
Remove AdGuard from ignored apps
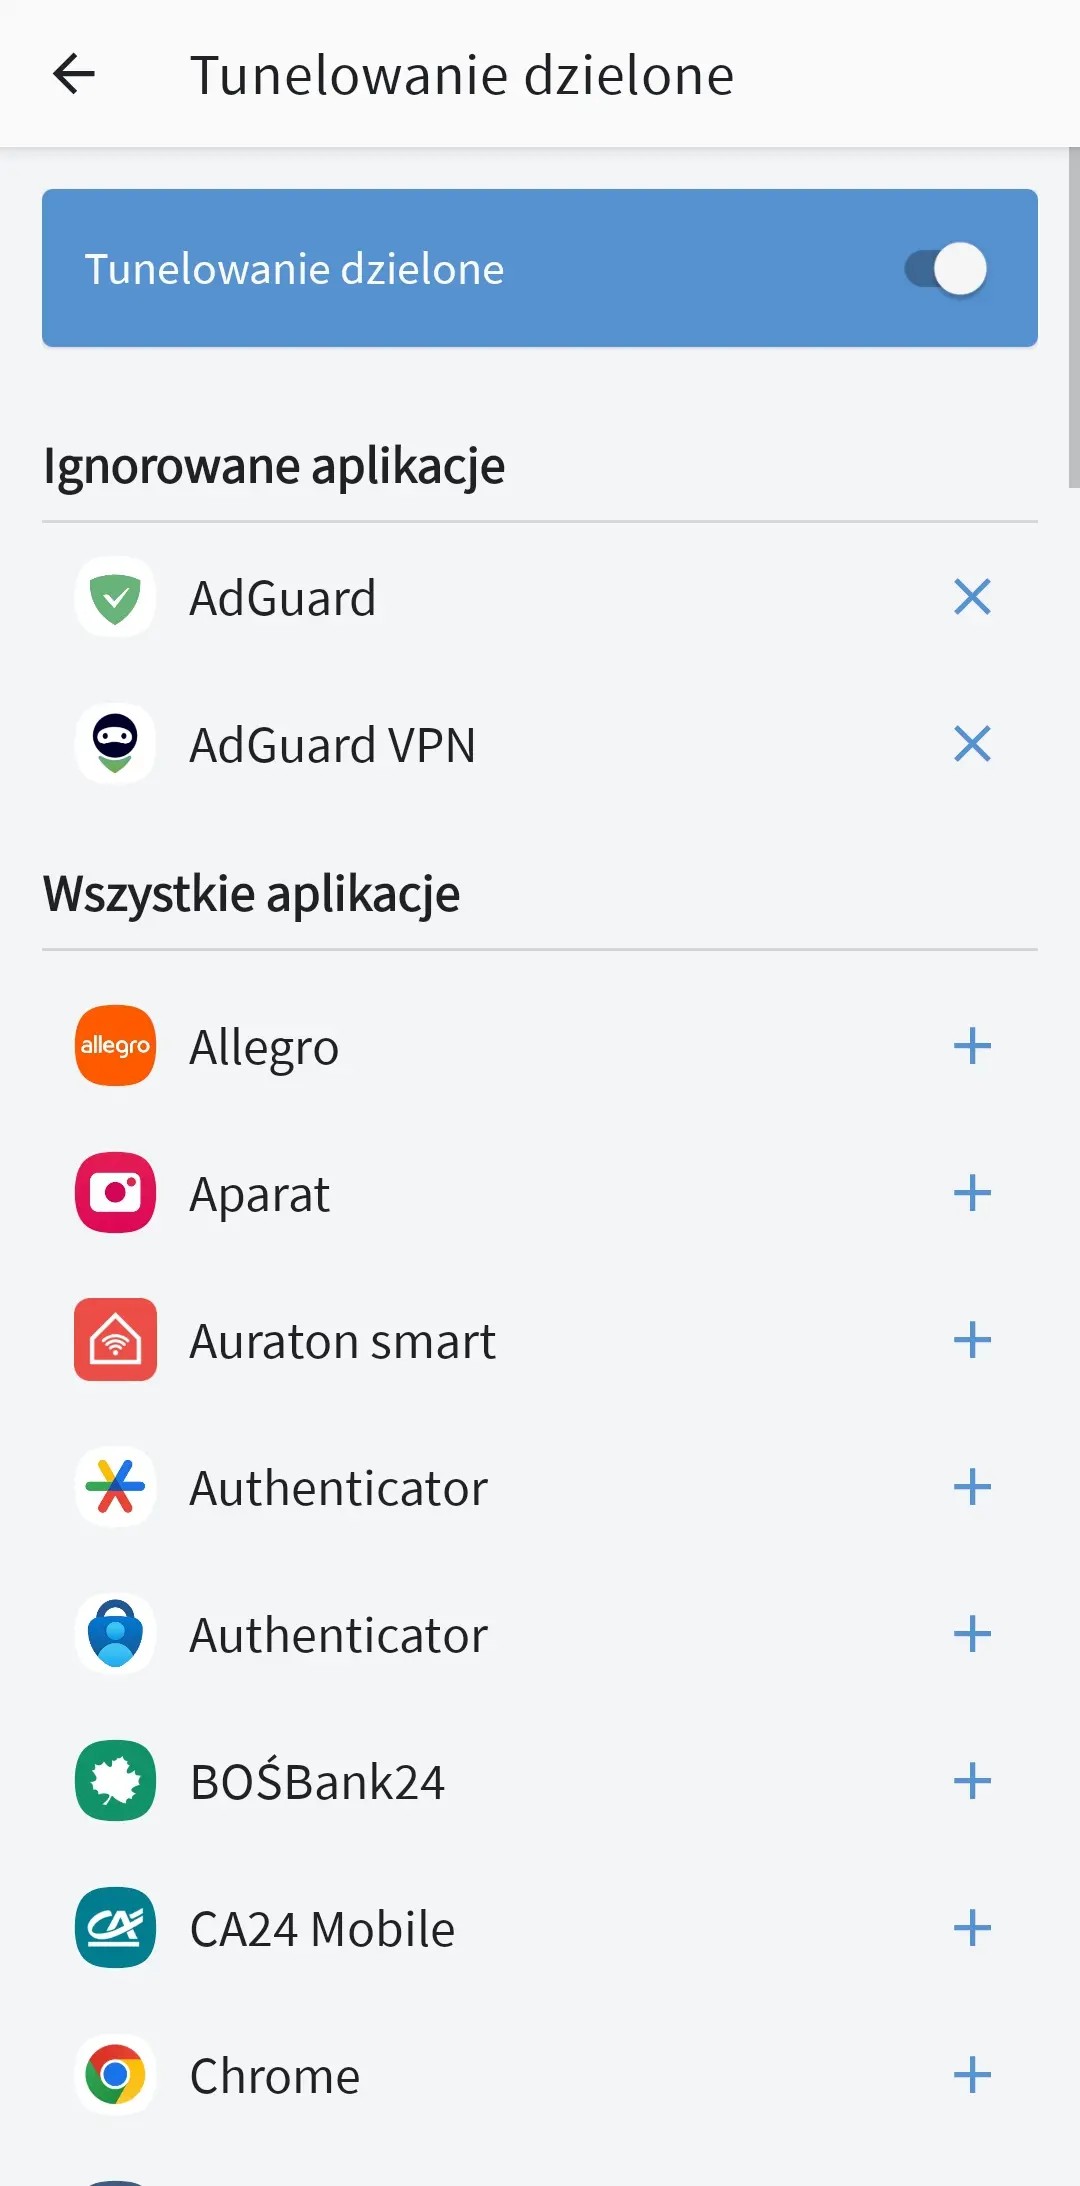(x=972, y=597)
